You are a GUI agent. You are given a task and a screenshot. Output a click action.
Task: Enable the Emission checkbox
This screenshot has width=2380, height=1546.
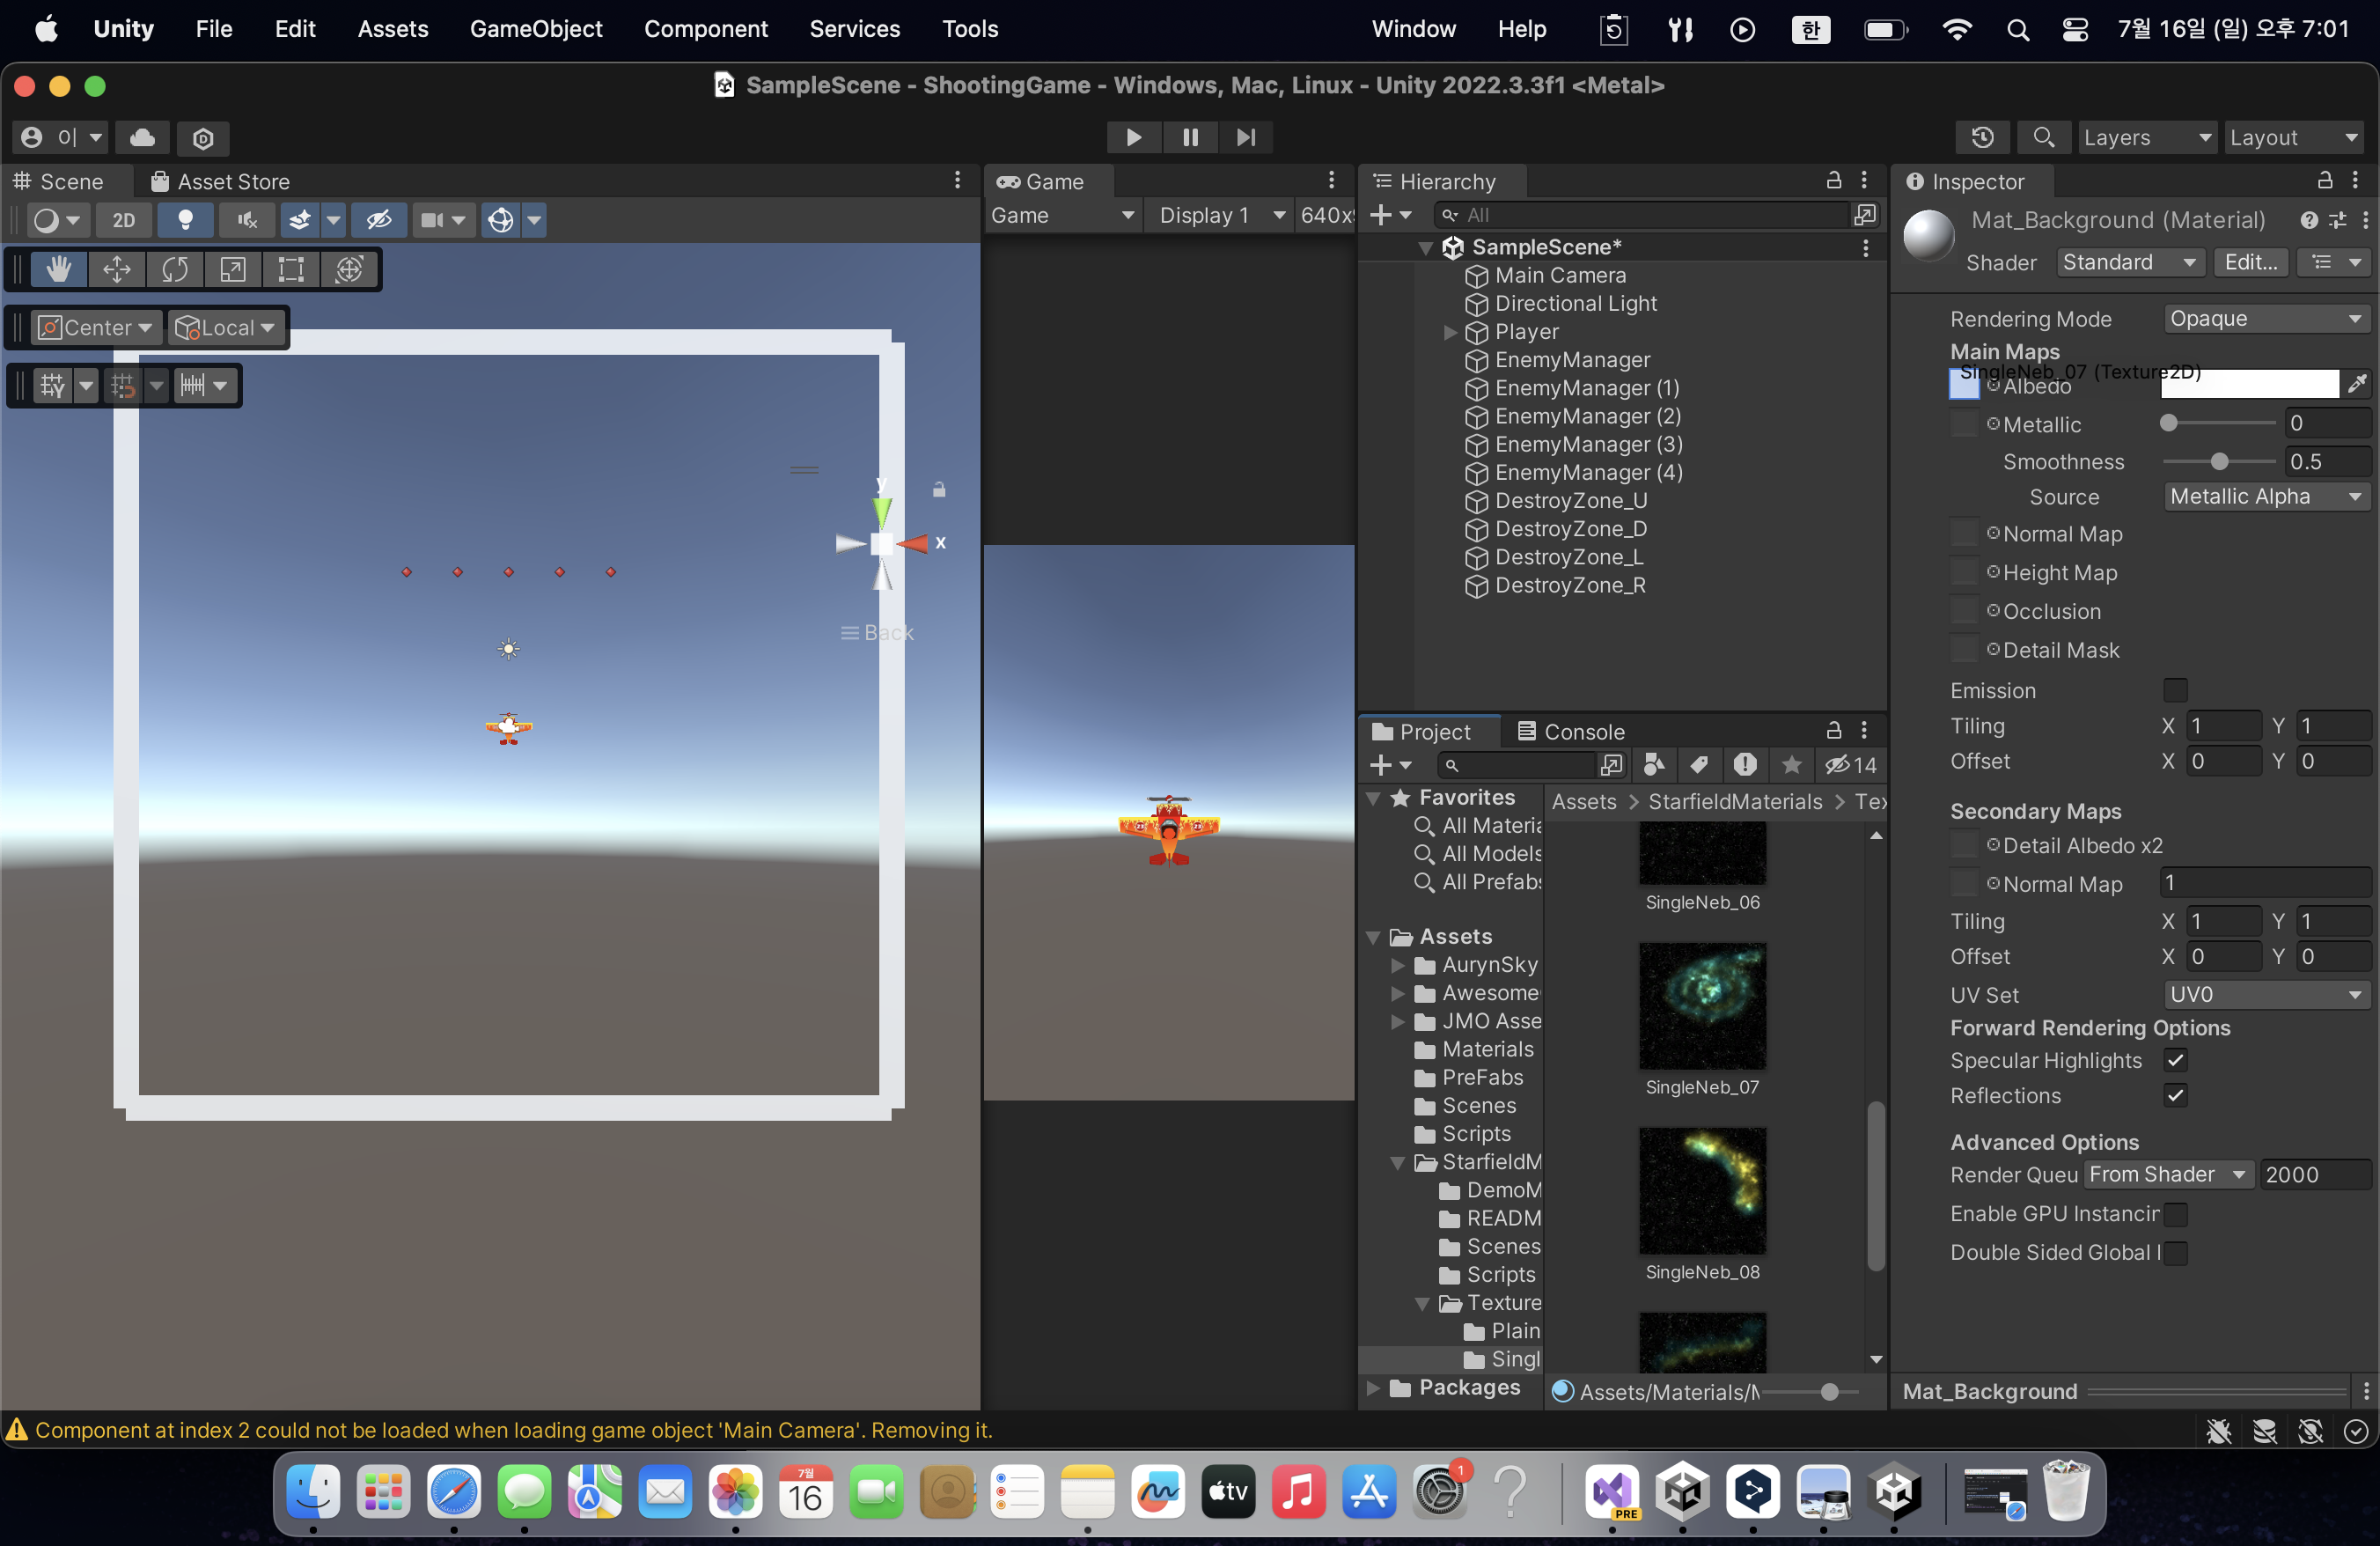(x=2174, y=690)
